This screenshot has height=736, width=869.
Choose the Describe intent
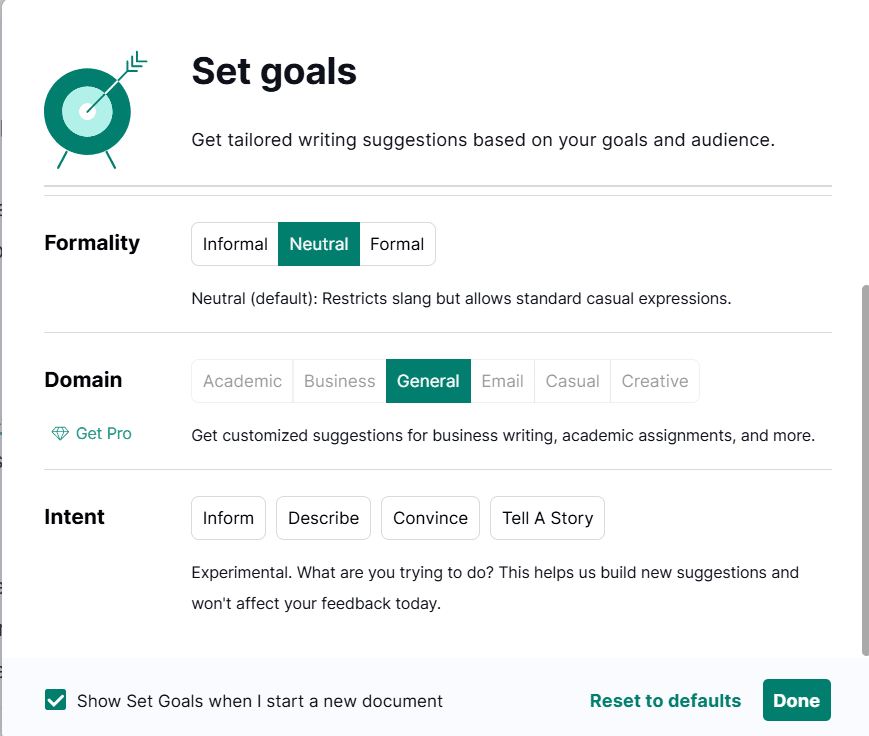coord(323,518)
